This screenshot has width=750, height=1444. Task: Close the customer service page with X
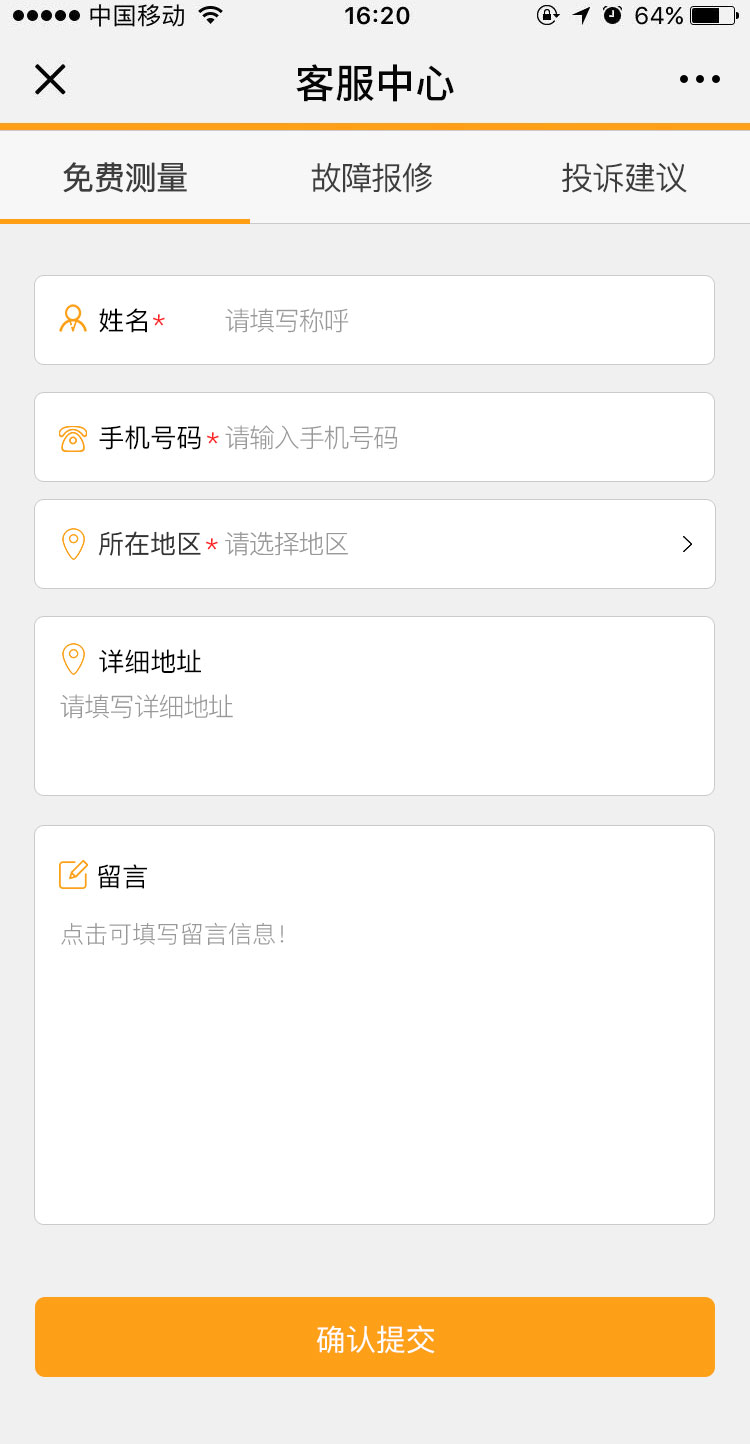(x=50, y=80)
